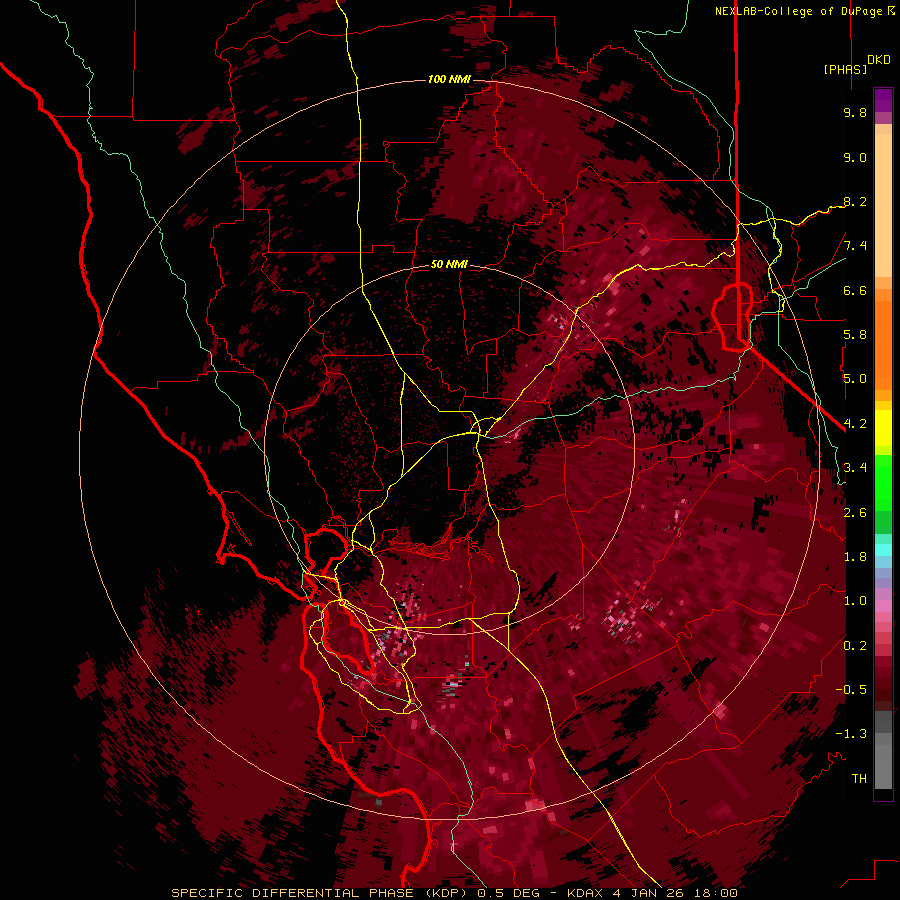Click the "TH" threshold label on the scale
This screenshot has width=900, height=900.
click(x=859, y=779)
